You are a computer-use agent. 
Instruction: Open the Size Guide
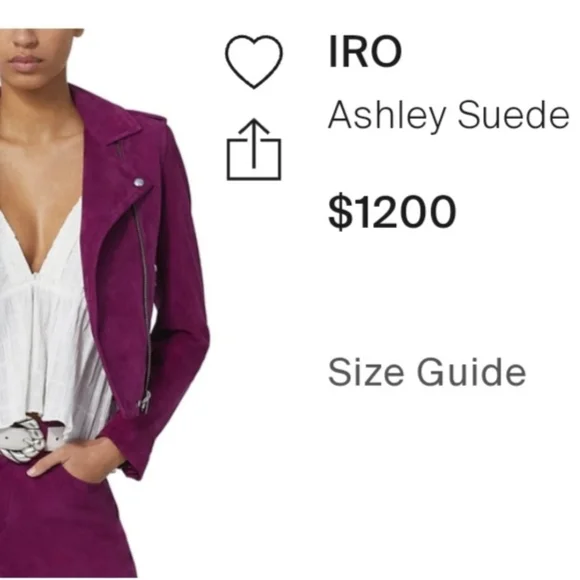tap(427, 372)
